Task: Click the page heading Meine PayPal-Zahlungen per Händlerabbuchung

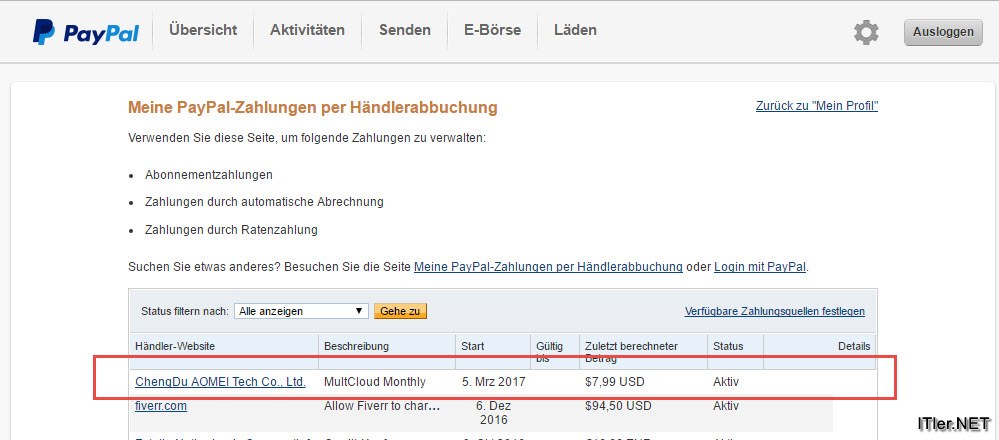Action: click(x=313, y=108)
